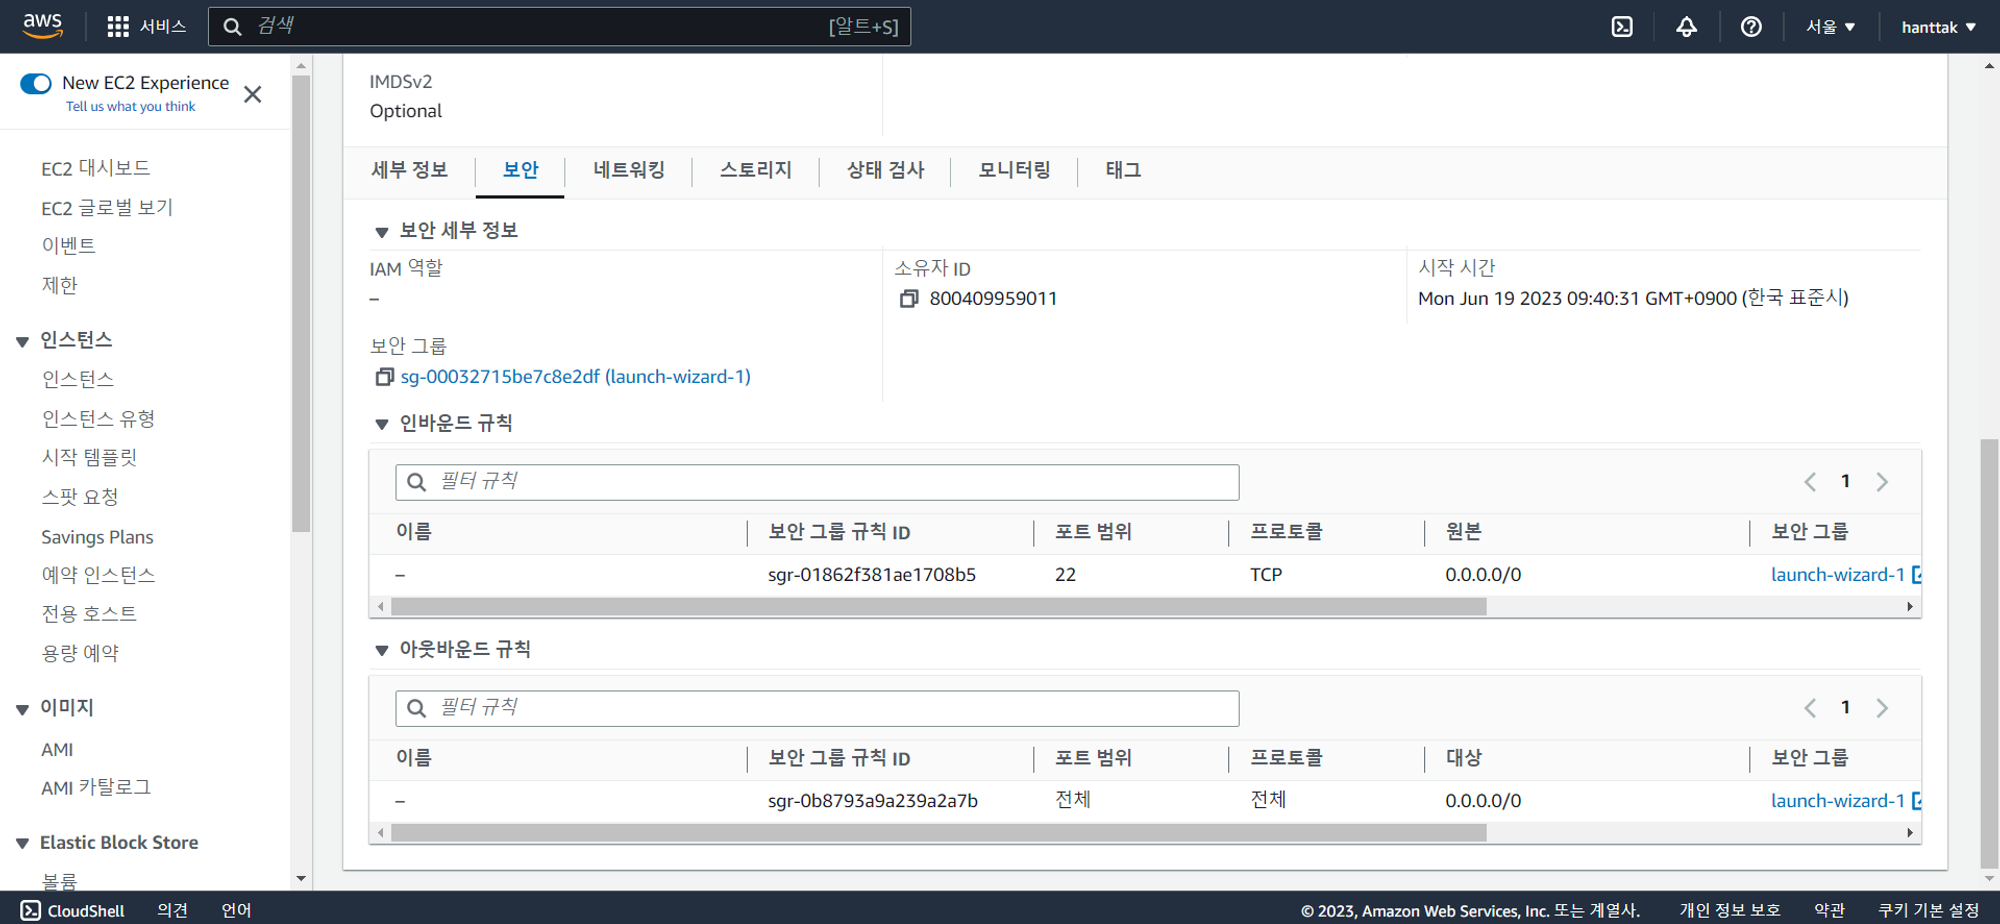Viewport: 2000px width, 924px height.
Task: Open 전용 호스트 in sidebar
Action: pos(89,614)
